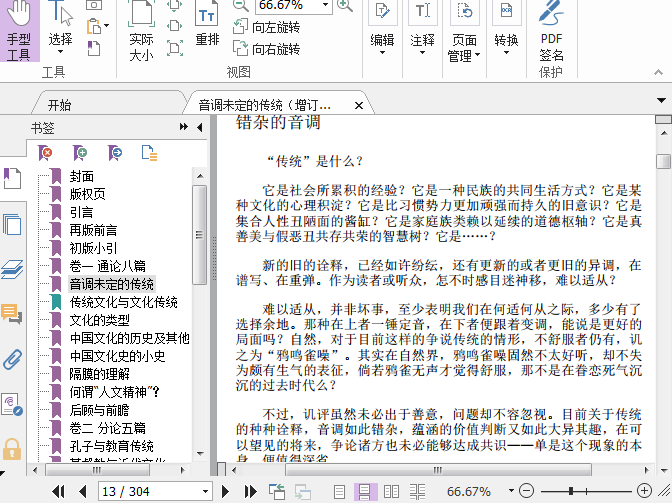Open the 页面管理 dropdown
Screen dimensions: 672x503
point(465,31)
